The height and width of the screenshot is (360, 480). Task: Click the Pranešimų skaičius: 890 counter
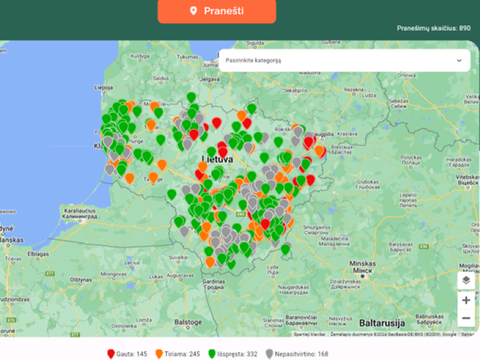click(x=434, y=28)
